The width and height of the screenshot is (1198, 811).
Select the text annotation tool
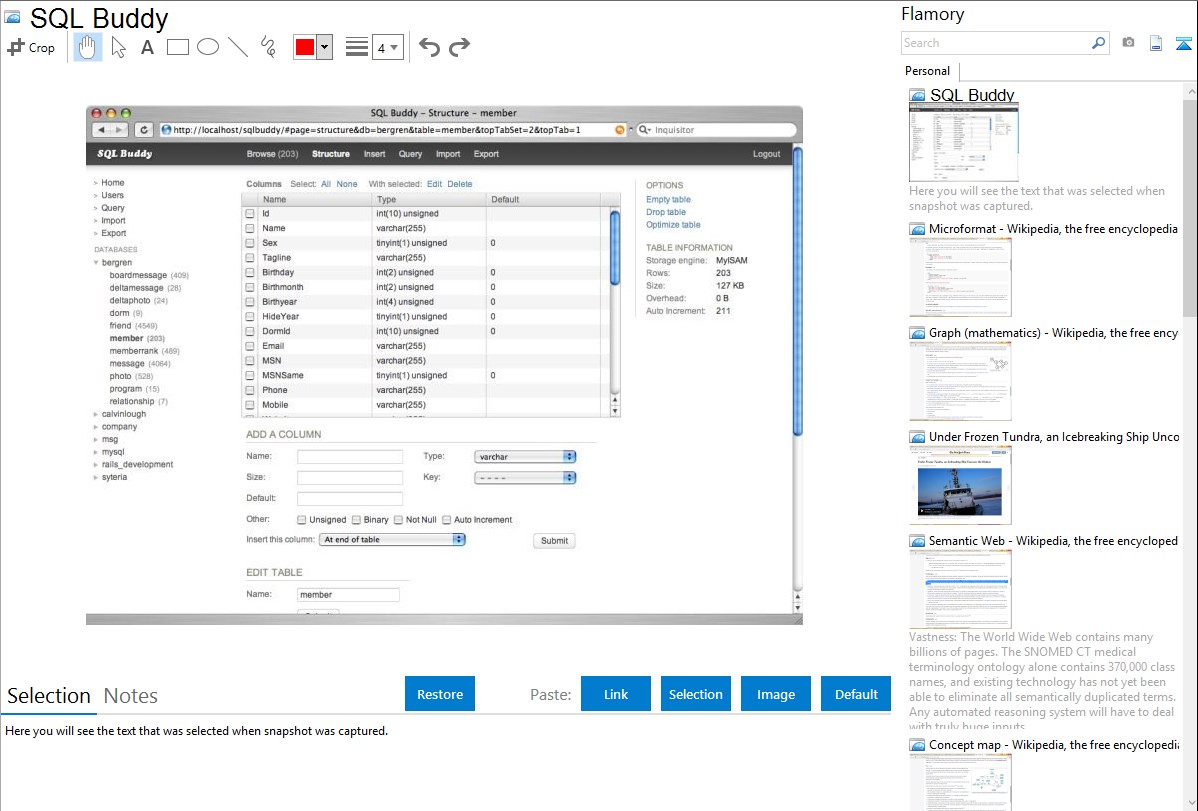pyautogui.click(x=147, y=47)
